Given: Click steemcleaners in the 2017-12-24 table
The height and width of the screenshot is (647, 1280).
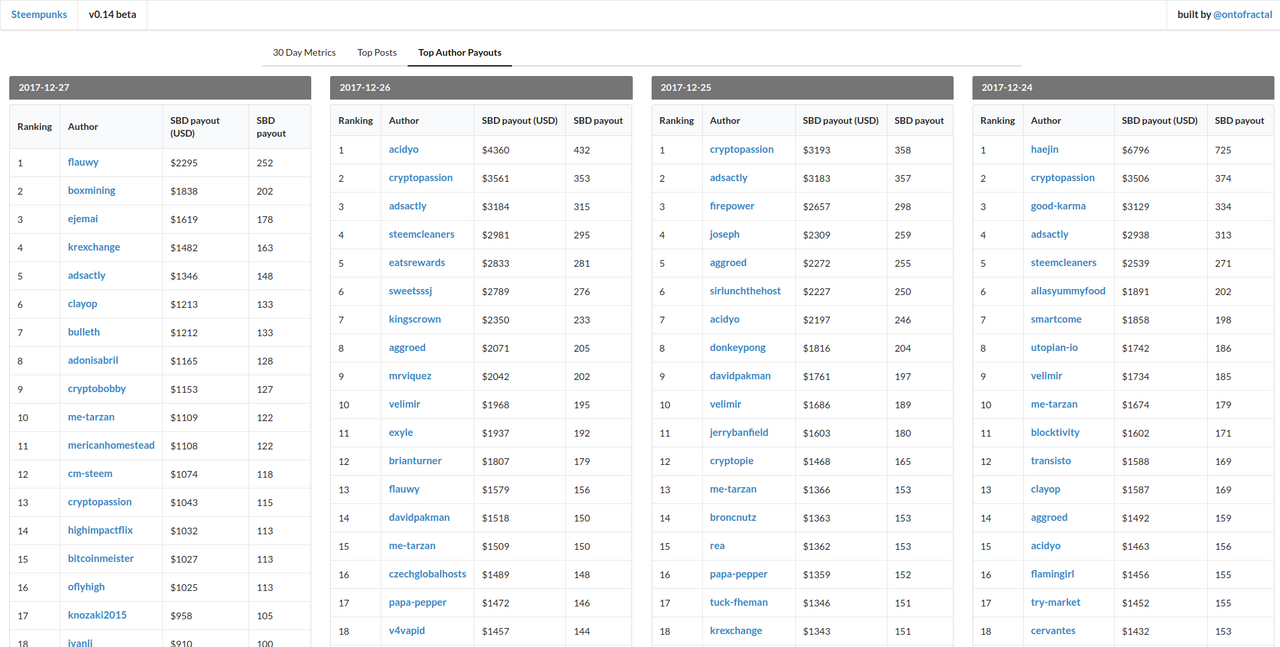Looking at the screenshot, I should click(x=1064, y=262).
